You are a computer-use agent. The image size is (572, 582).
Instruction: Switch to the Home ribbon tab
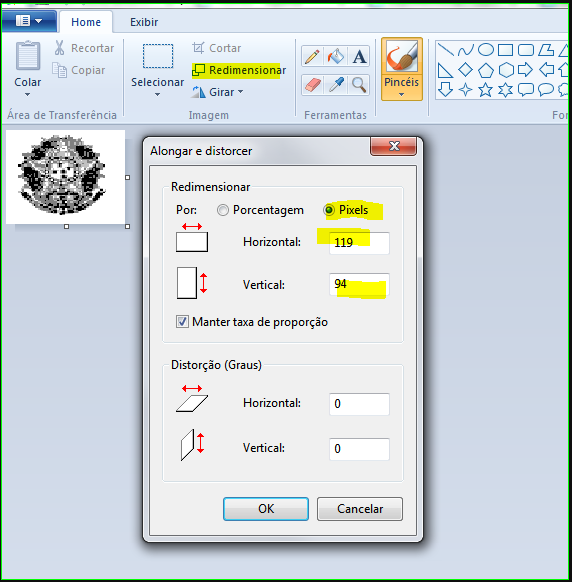[86, 22]
